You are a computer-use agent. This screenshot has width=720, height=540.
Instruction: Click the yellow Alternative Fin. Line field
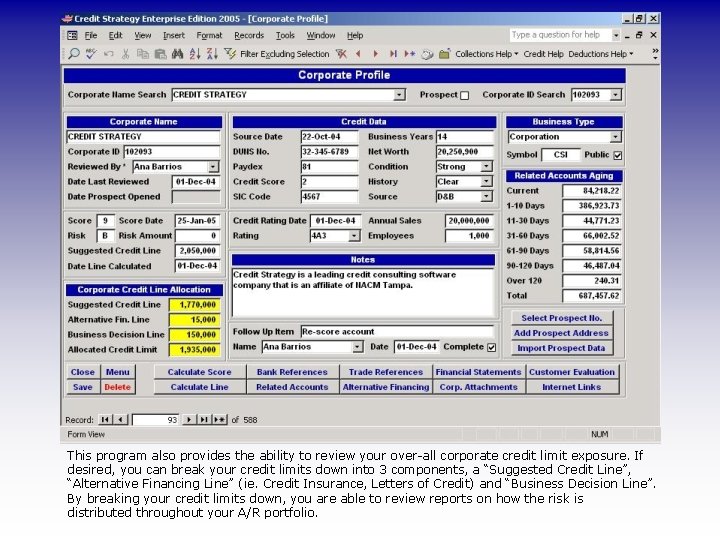195,320
